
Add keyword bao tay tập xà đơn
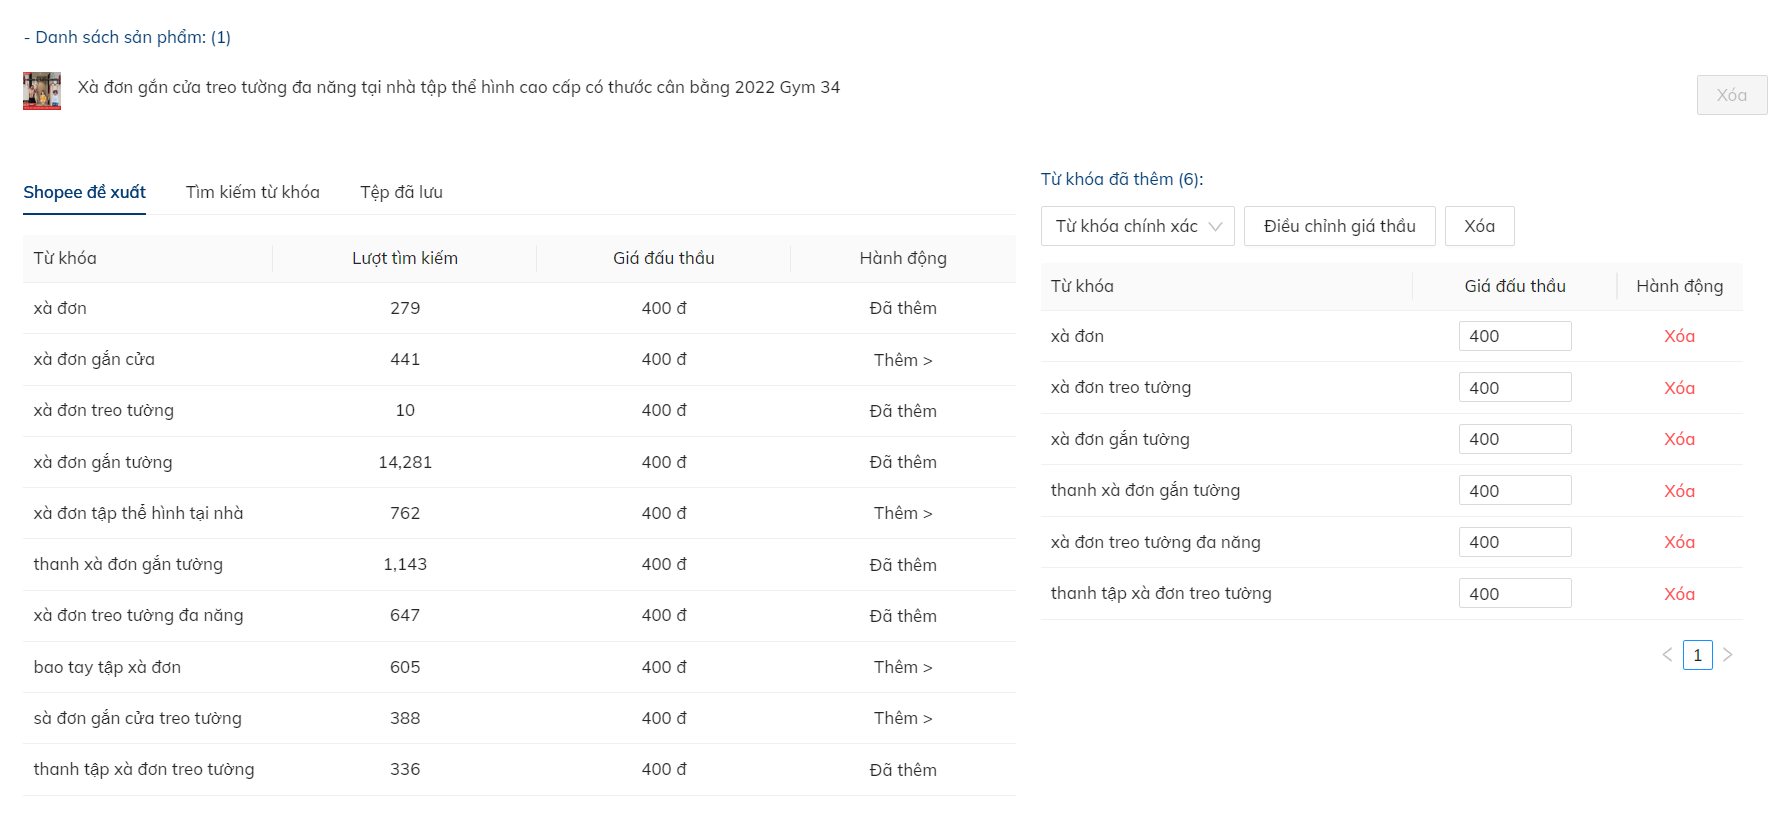(x=902, y=667)
